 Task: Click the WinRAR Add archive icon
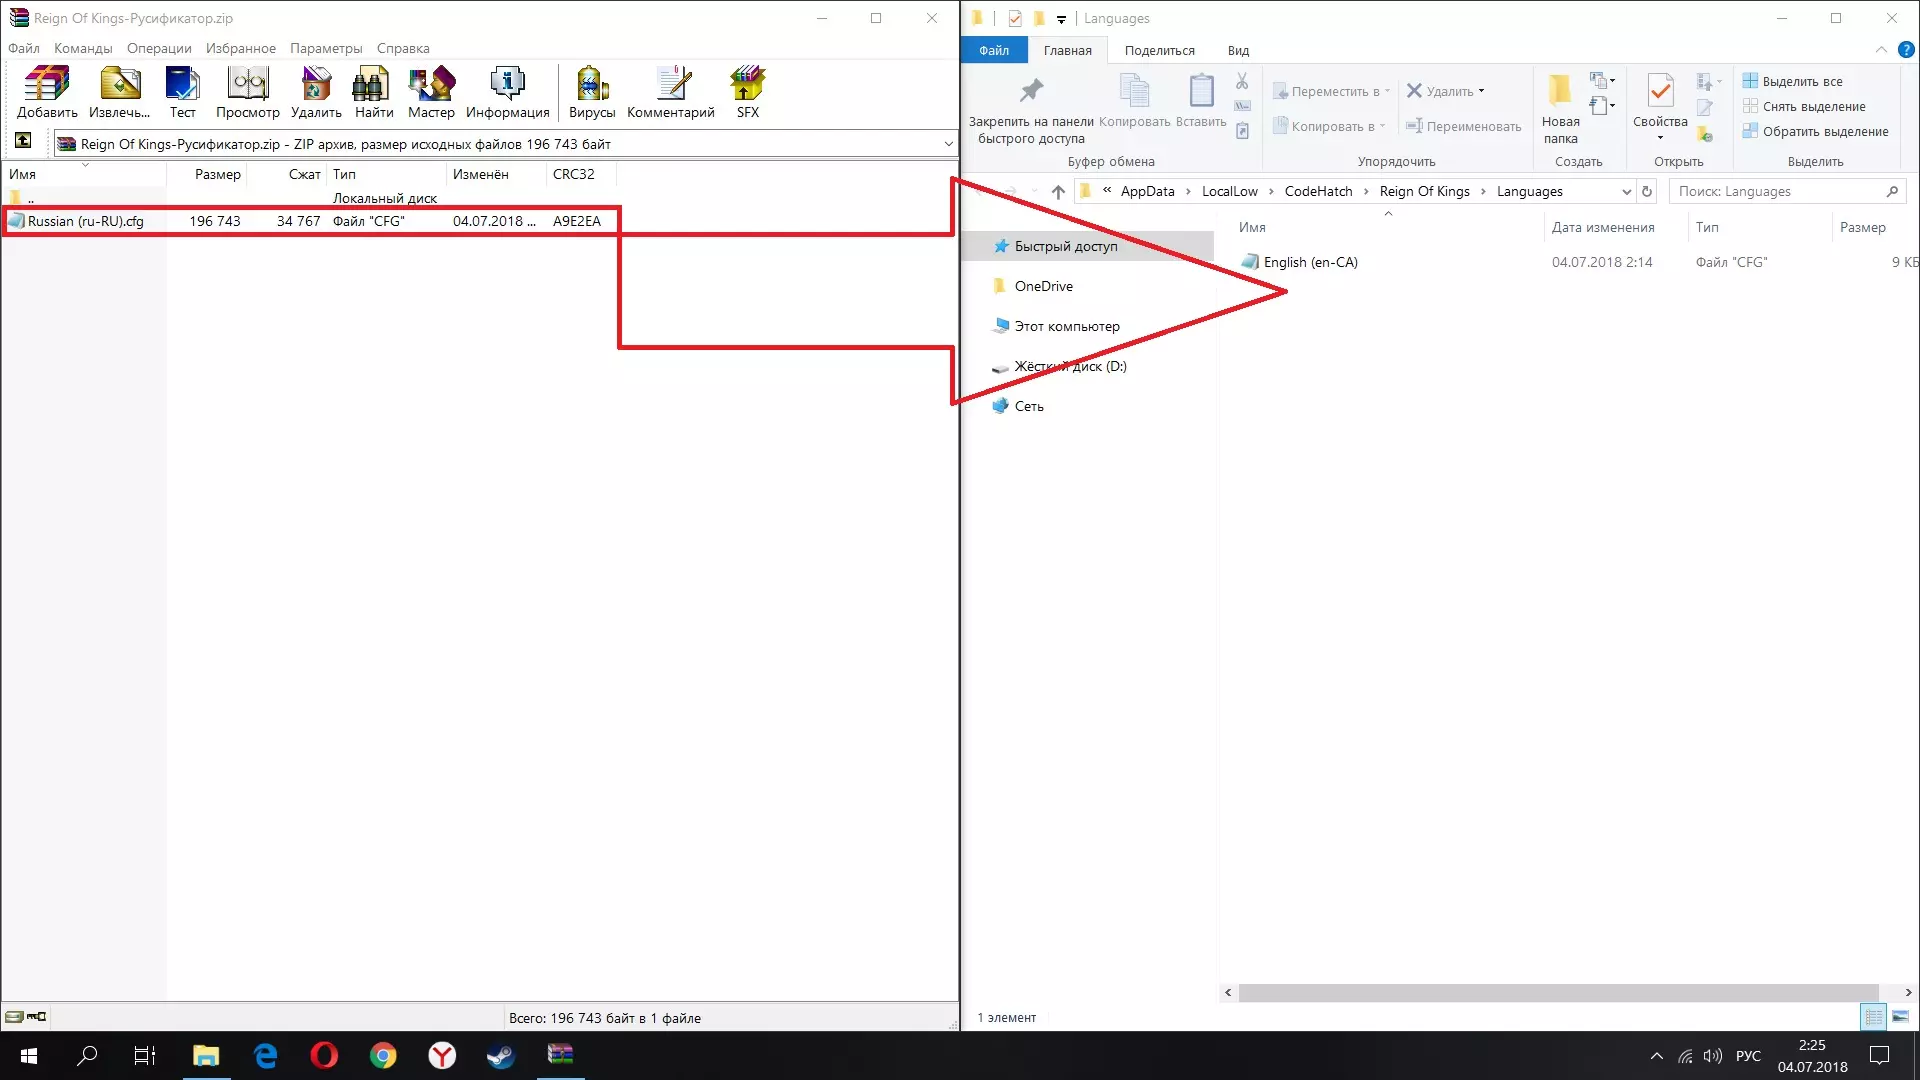[47, 86]
